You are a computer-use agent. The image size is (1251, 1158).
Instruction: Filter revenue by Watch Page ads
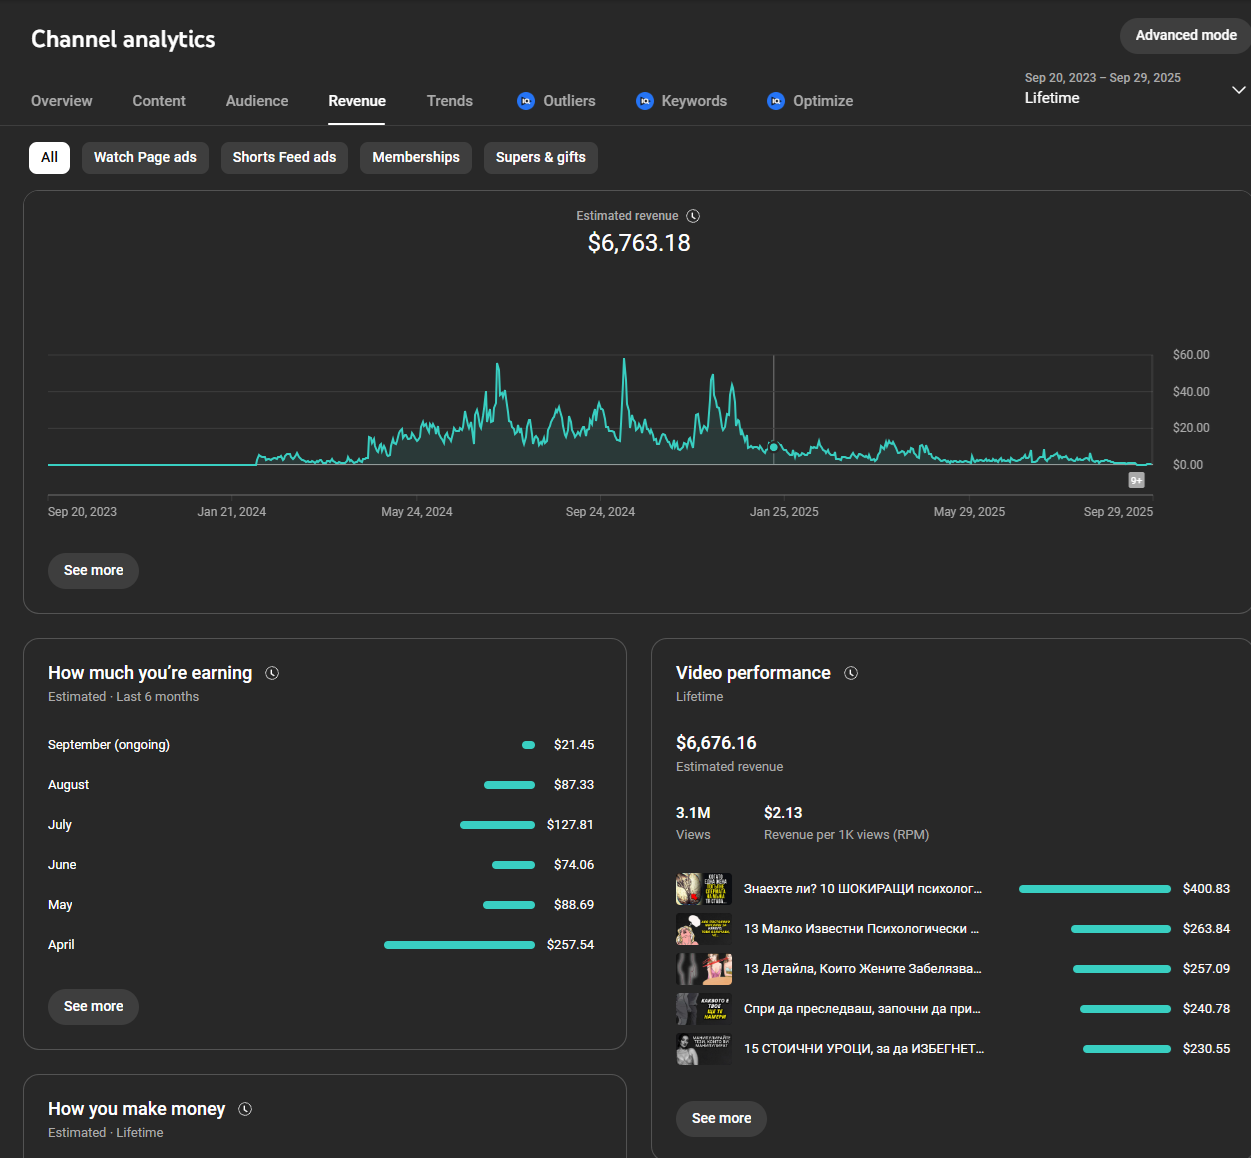pos(145,158)
